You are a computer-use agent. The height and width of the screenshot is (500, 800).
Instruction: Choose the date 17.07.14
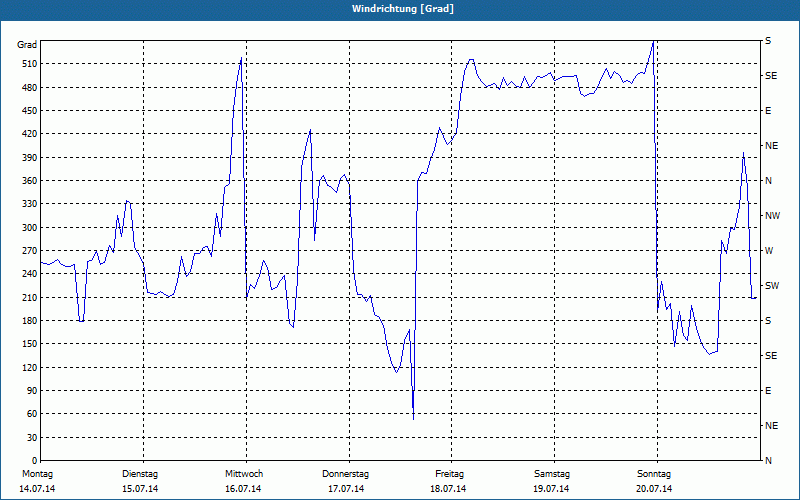point(346,489)
